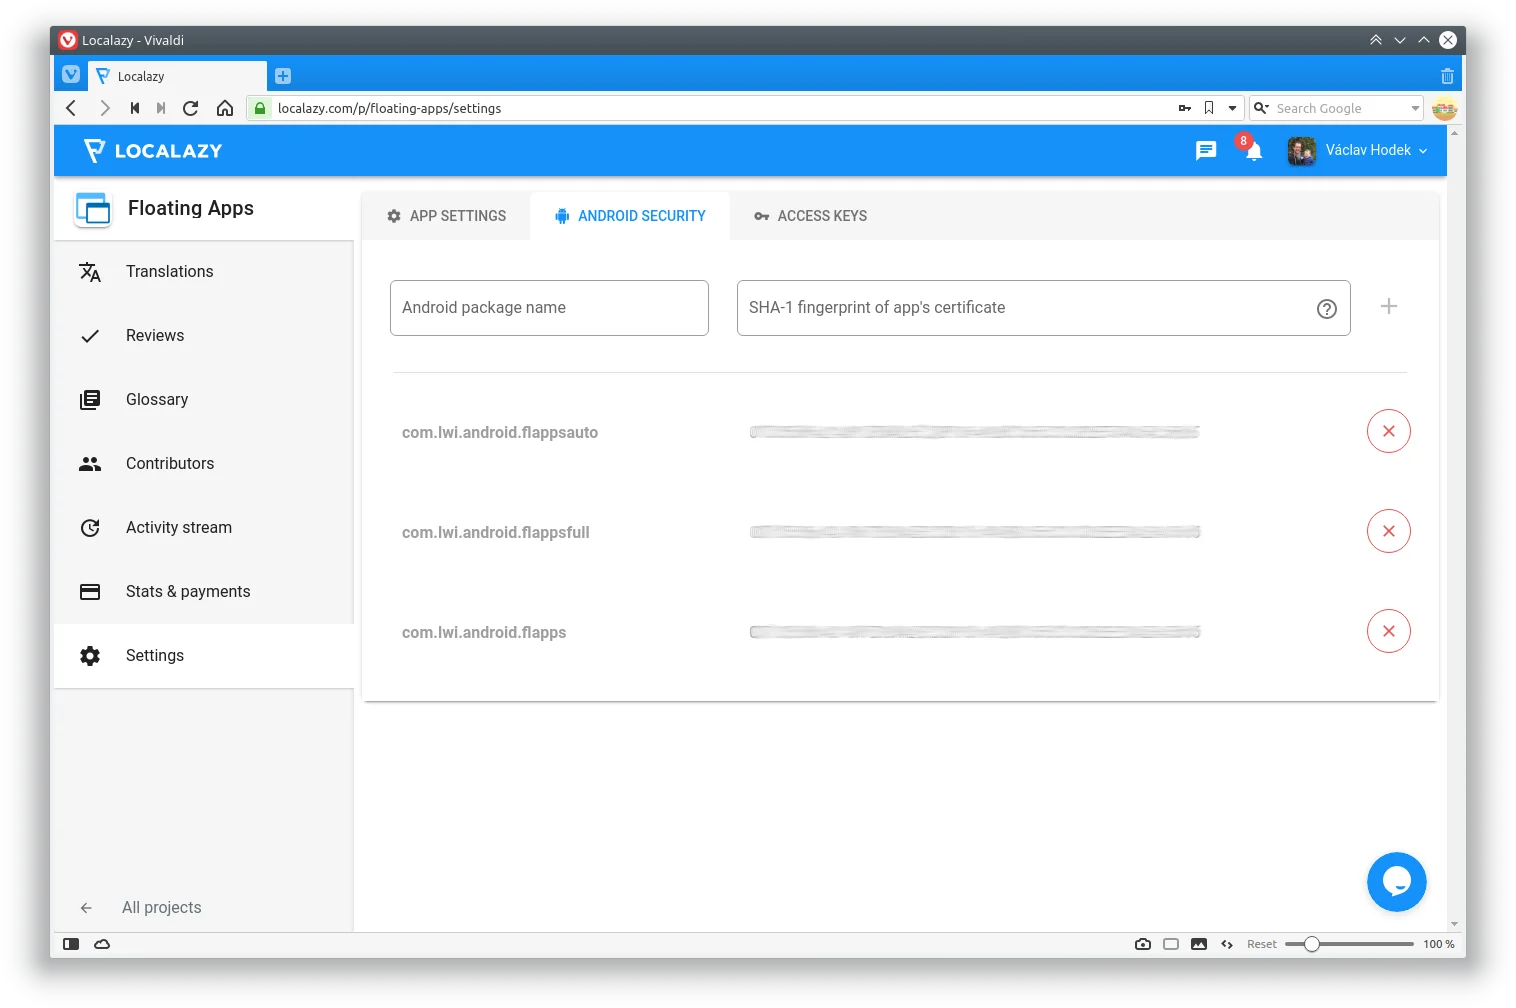Toggle image loading in status bar
This screenshot has height=1008, width=1516.
(1198, 944)
